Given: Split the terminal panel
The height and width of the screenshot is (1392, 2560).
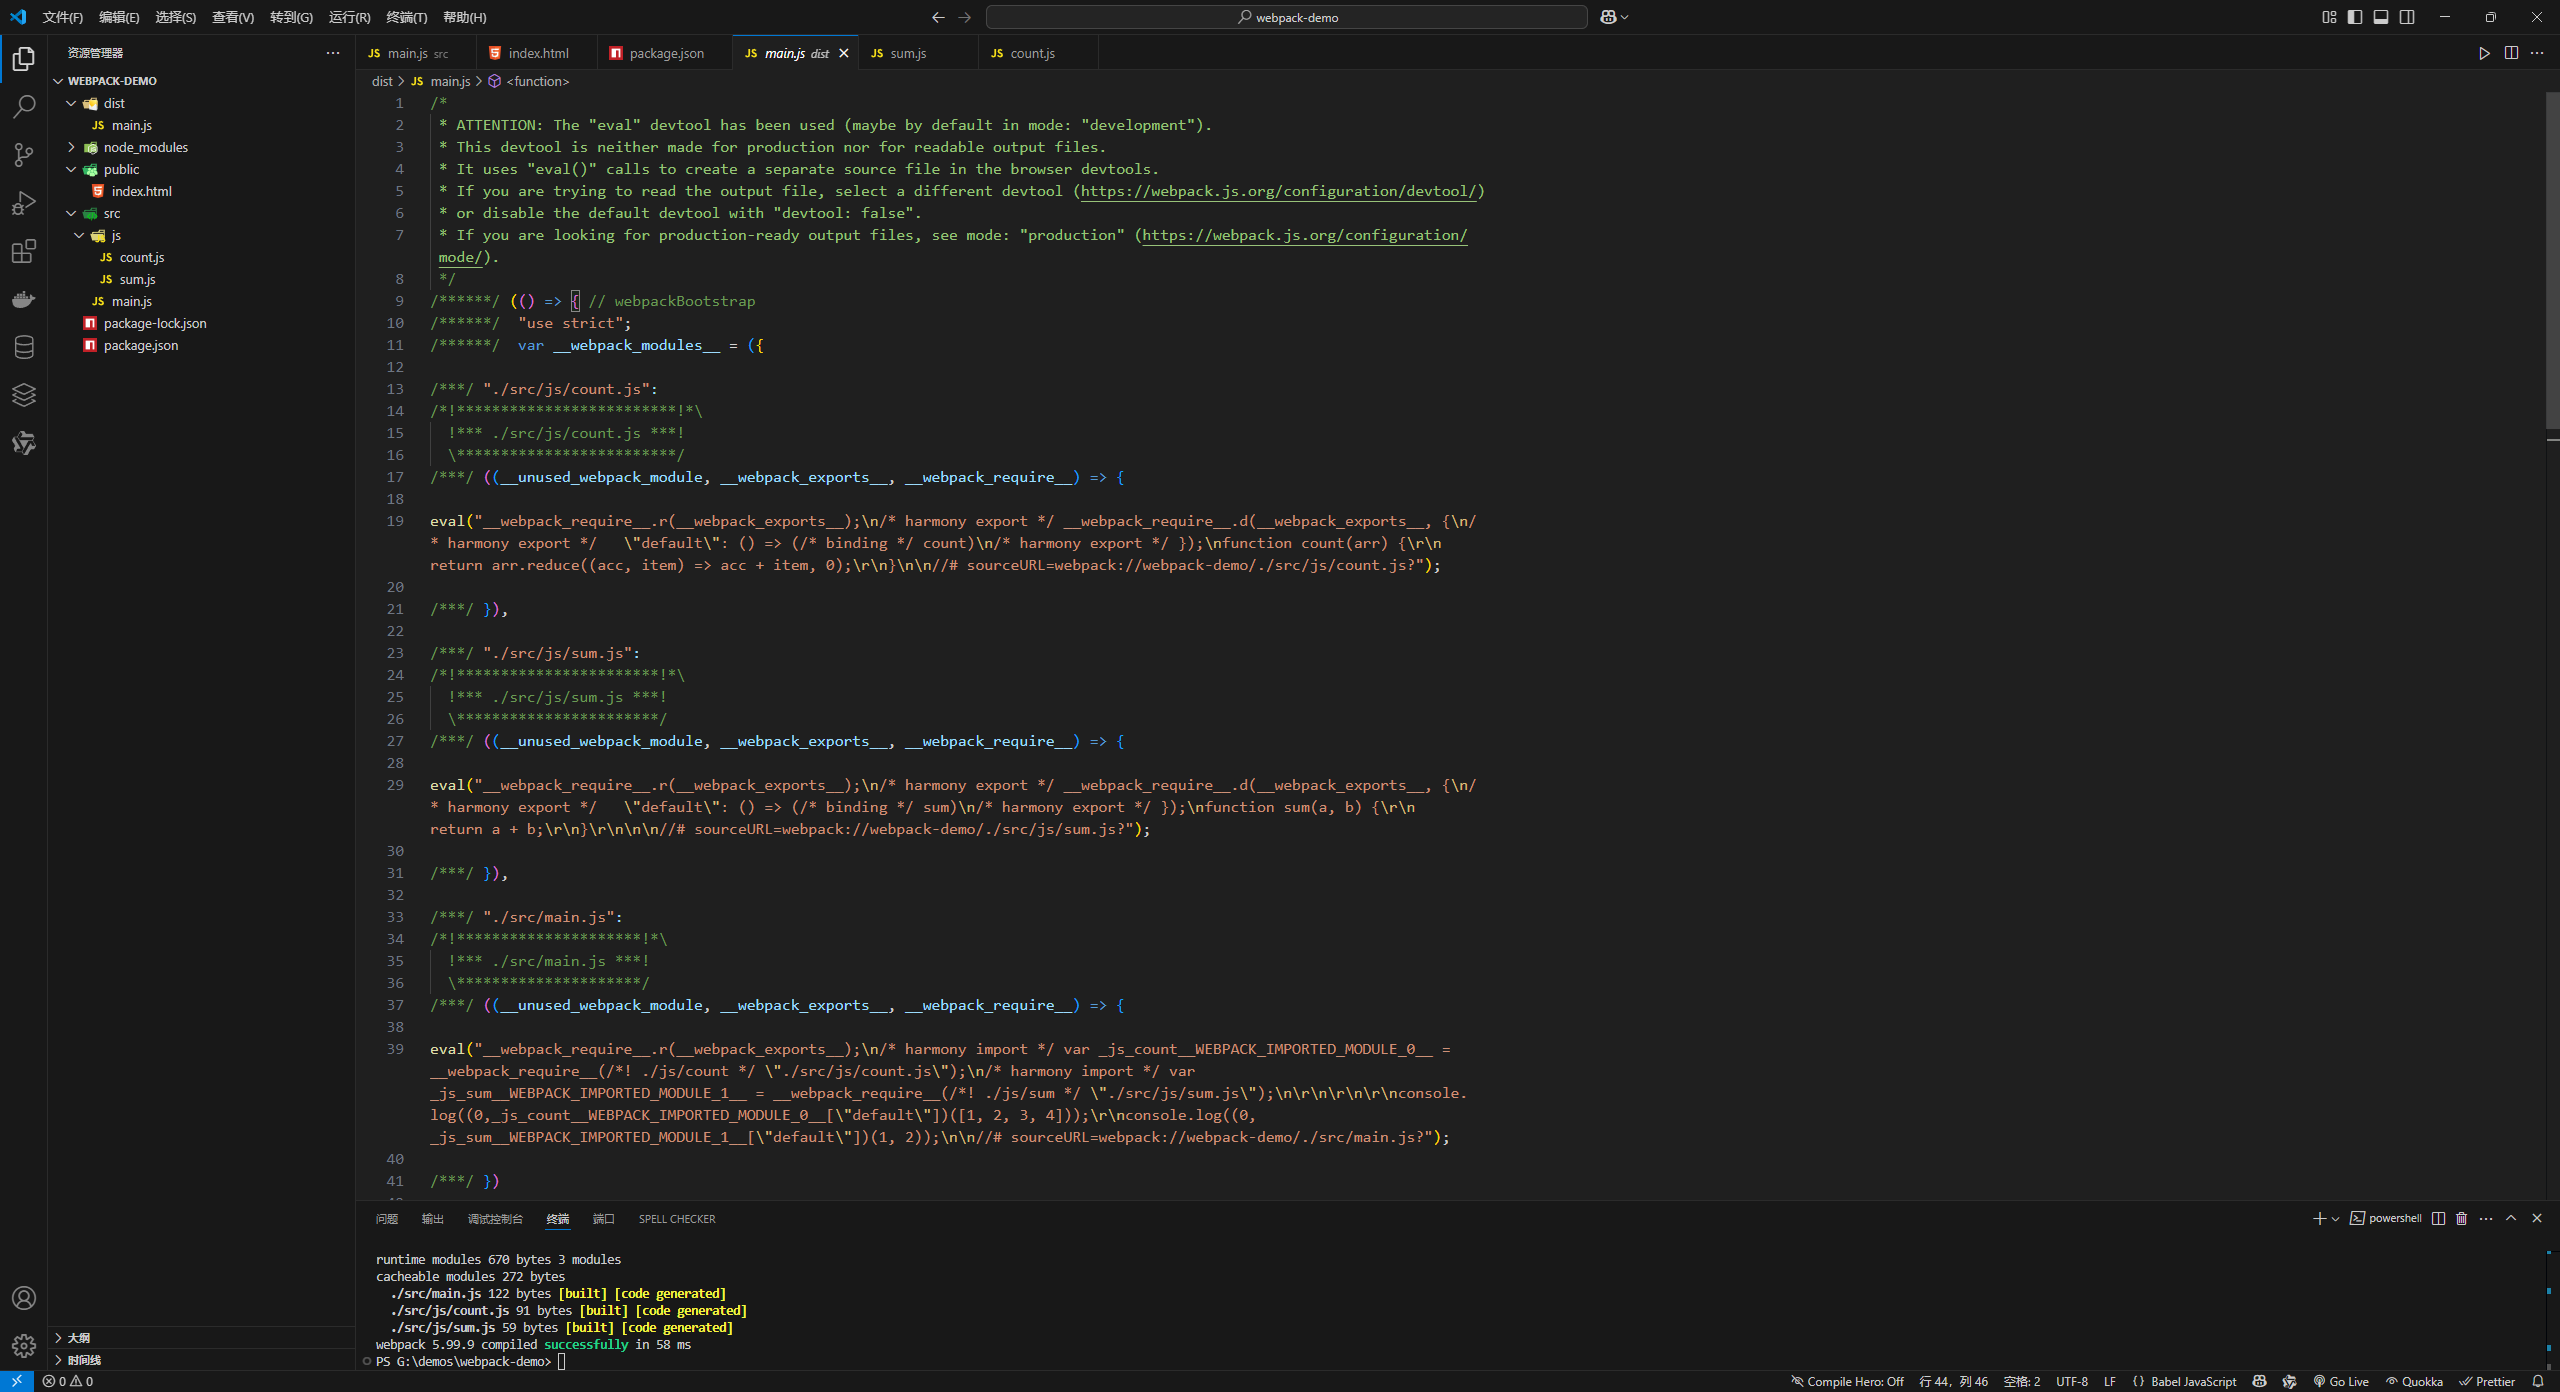Looking at the screenshot, I should 2438,1218.
